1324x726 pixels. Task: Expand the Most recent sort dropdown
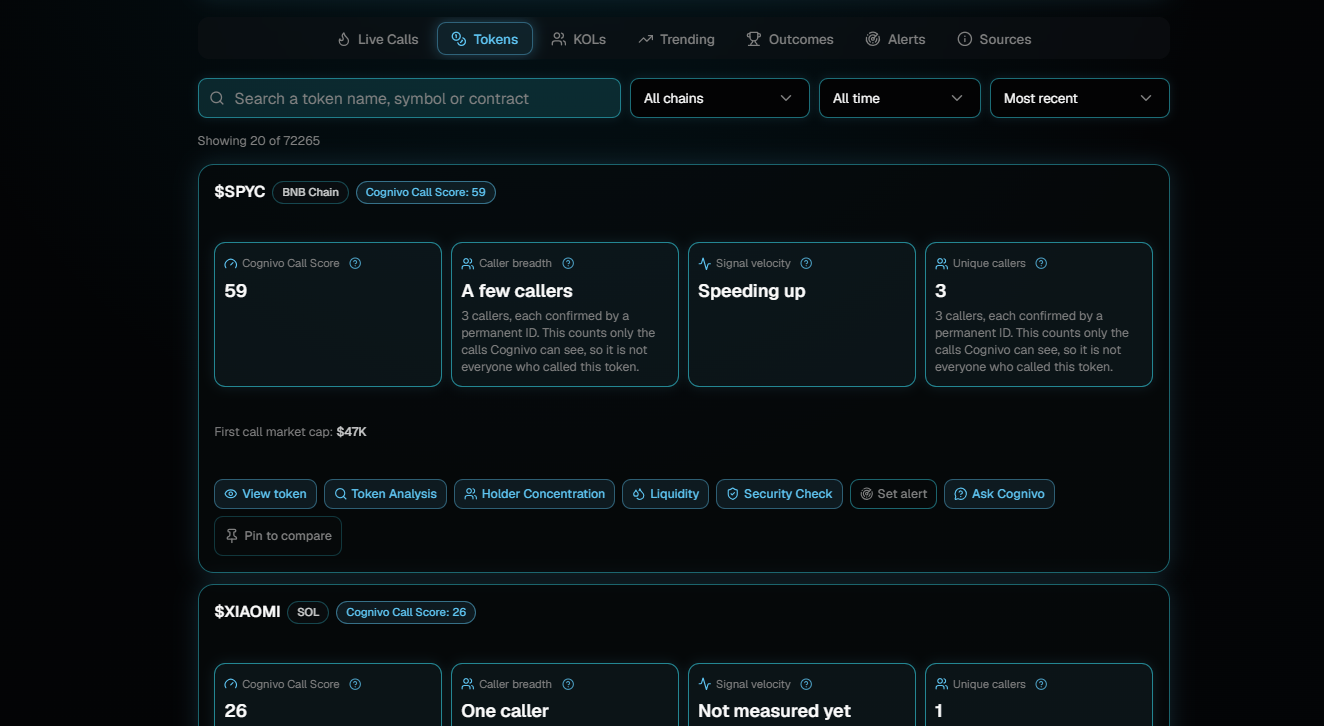click(1080, 98)
